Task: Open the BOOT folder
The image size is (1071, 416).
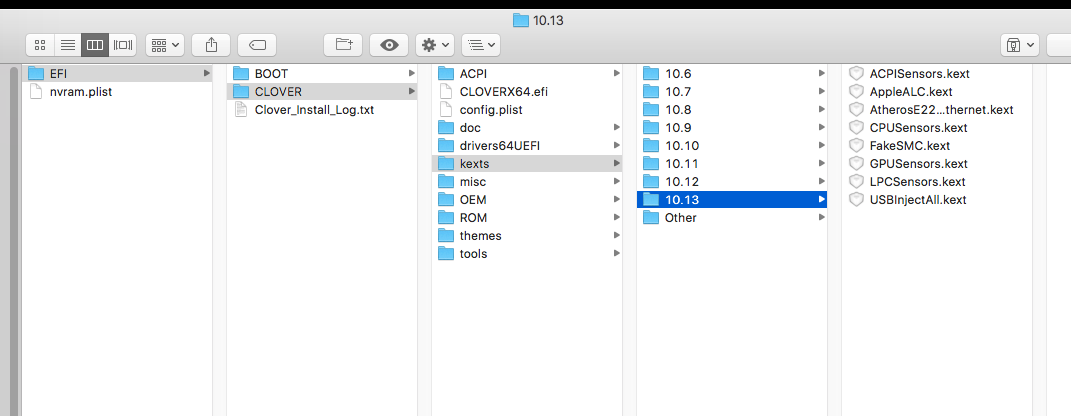Action: point(322,73)
